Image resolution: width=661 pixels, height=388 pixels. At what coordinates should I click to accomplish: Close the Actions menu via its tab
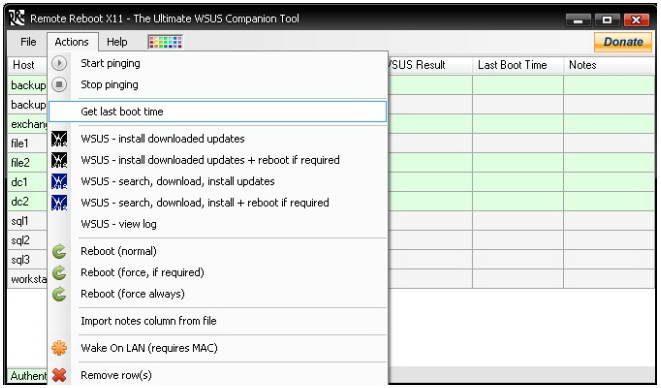tap(72, 42)
